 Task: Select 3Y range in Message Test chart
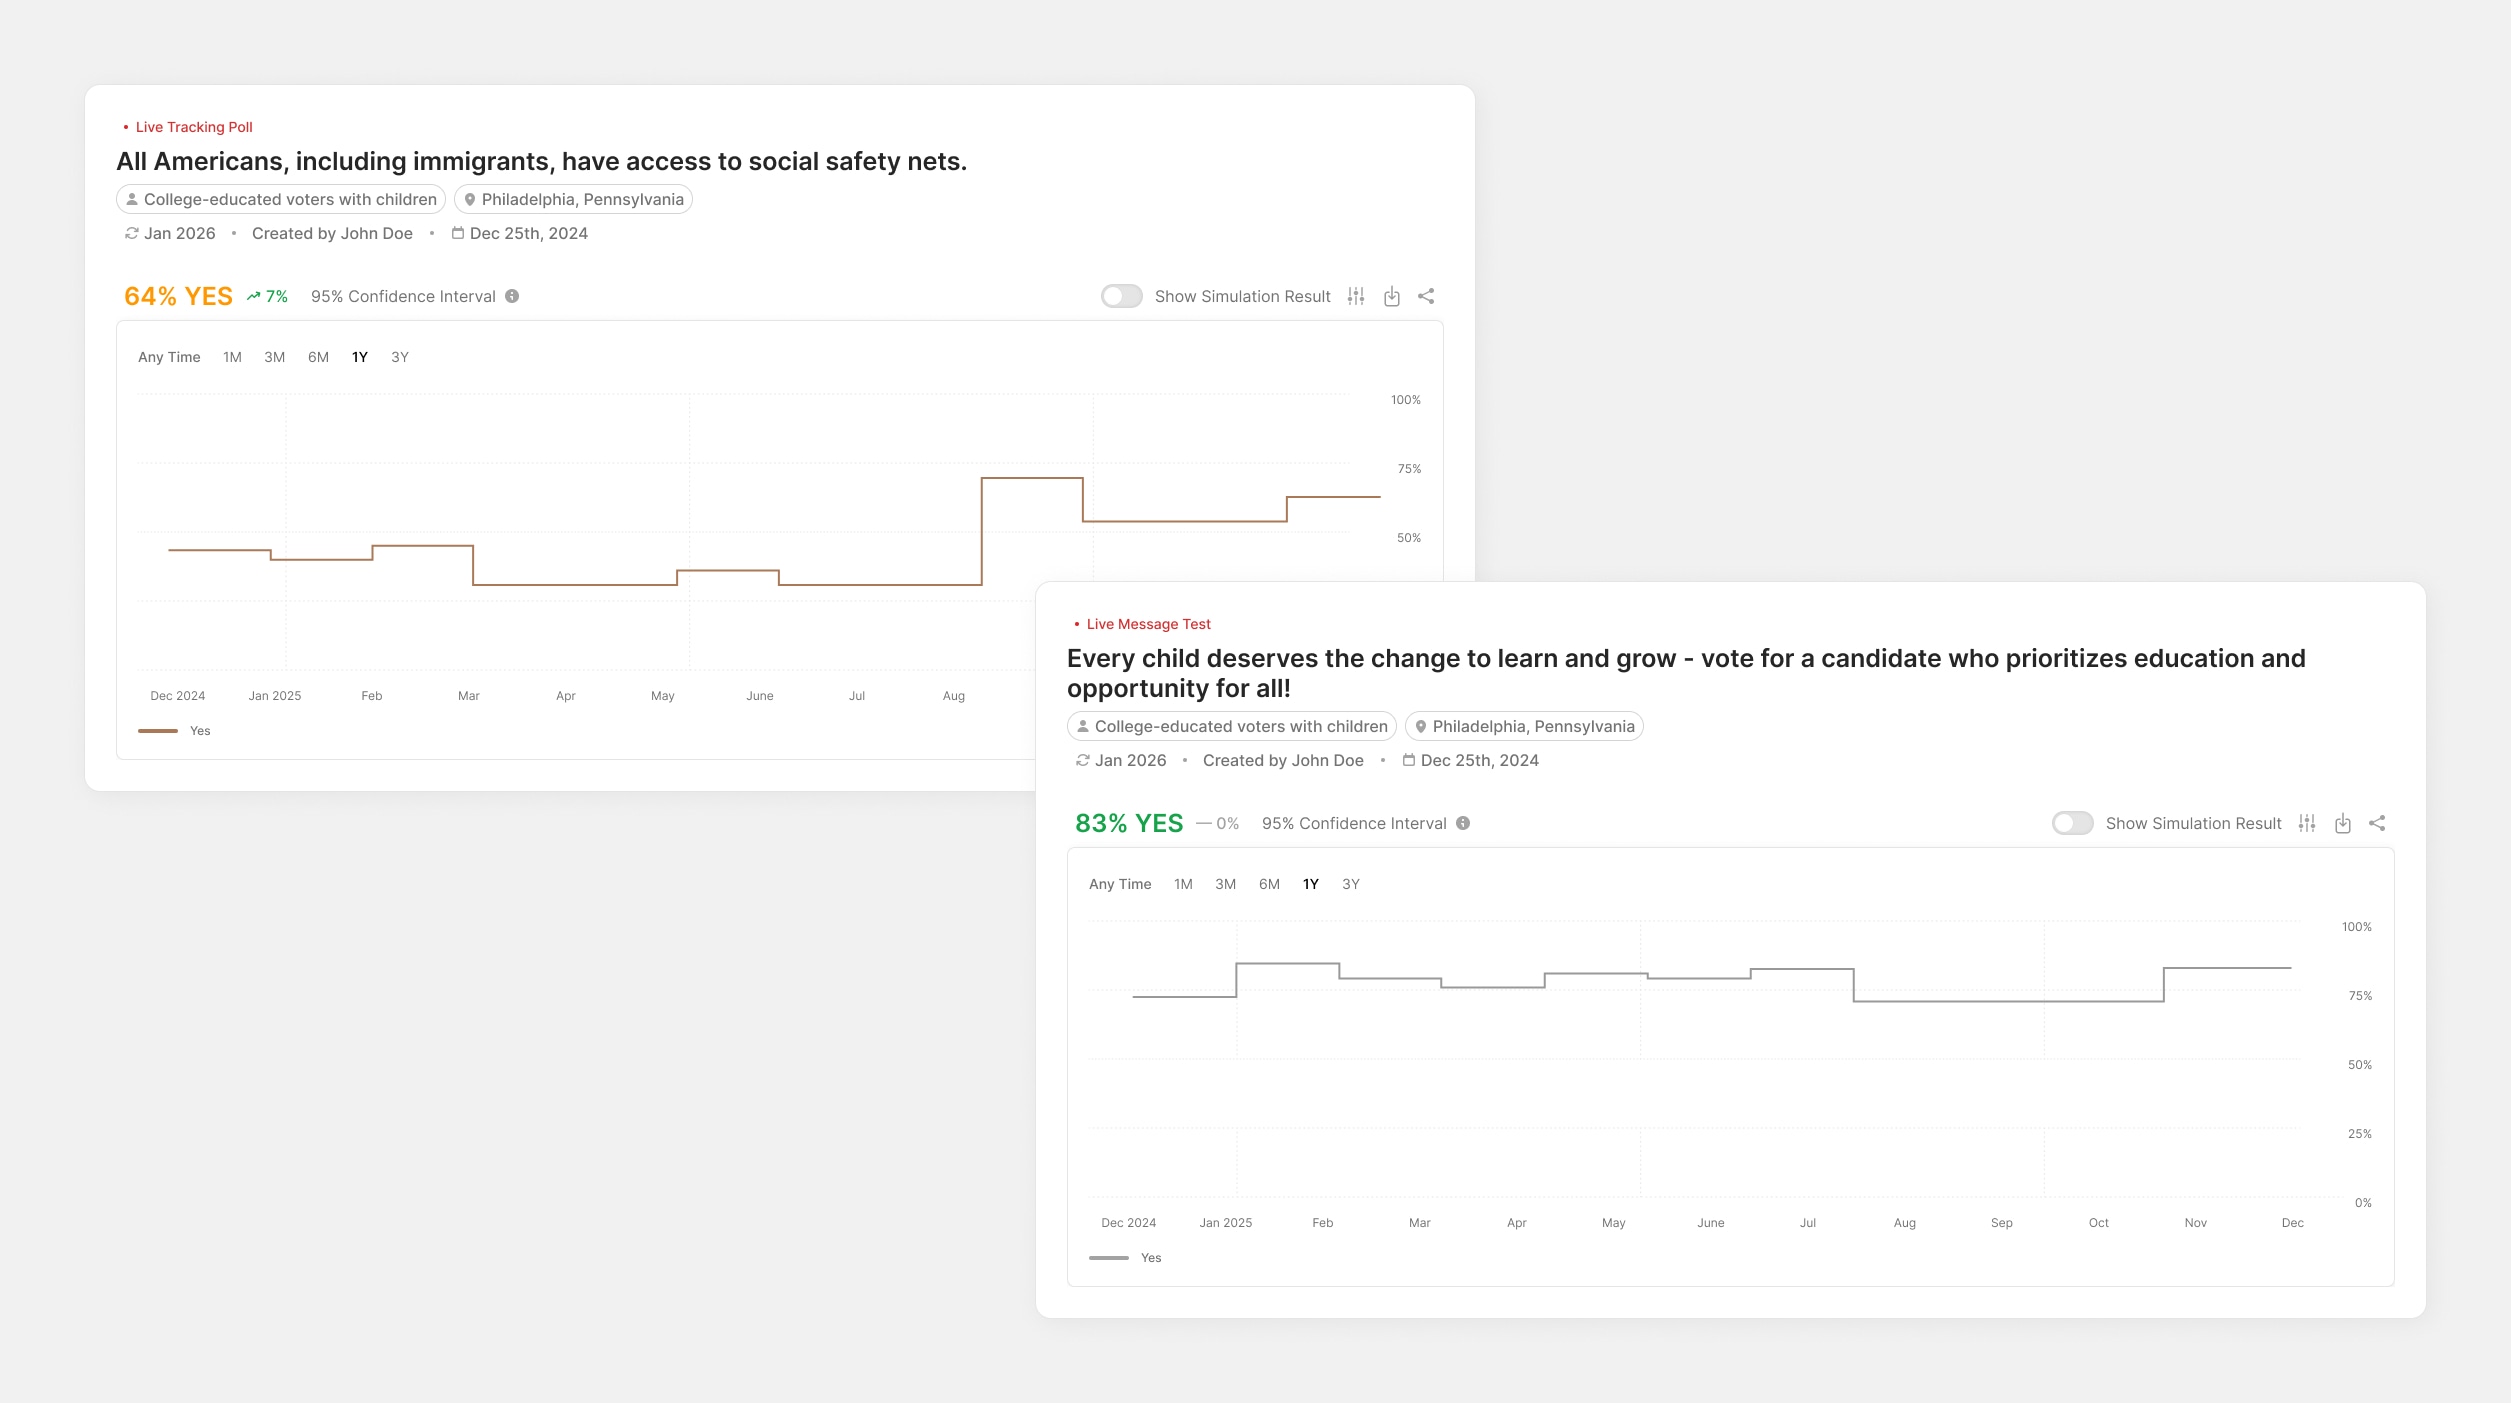(1351, 884)
